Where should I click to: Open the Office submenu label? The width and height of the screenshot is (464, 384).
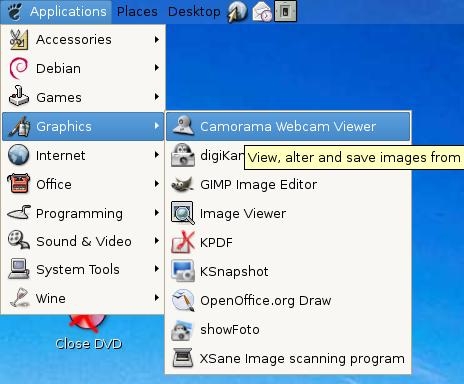[x=54, y=184]
